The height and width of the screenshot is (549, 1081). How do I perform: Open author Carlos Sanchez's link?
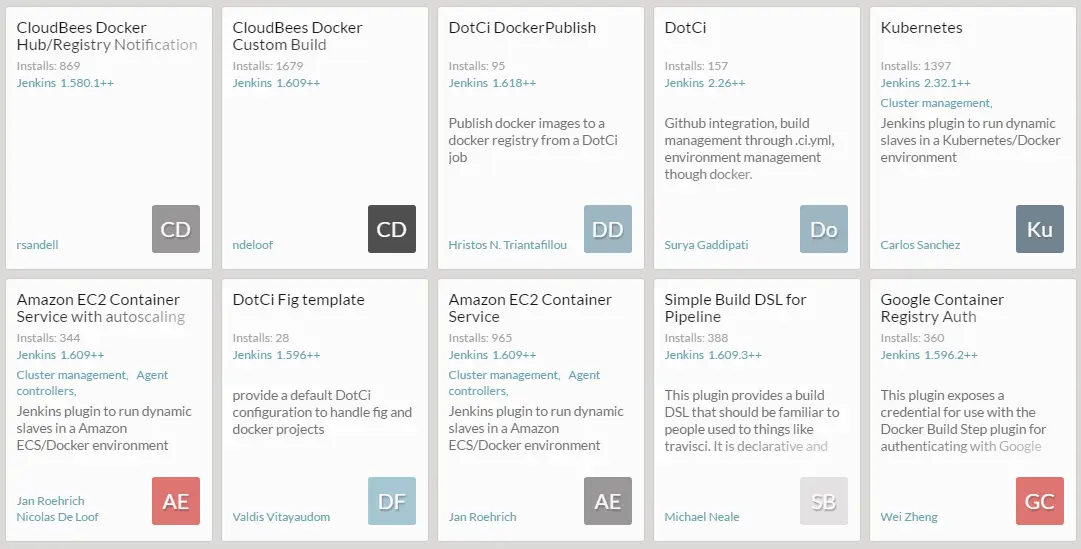pos(920,245)
